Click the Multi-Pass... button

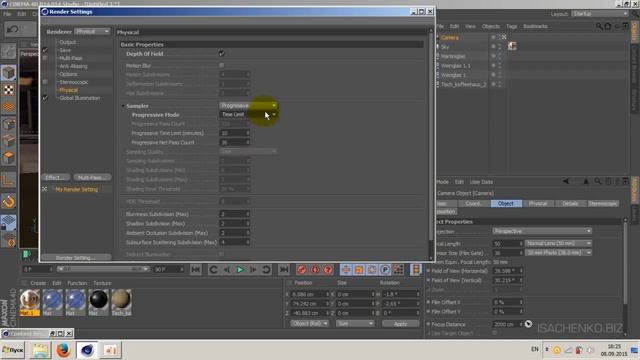[x=92, y=178]
